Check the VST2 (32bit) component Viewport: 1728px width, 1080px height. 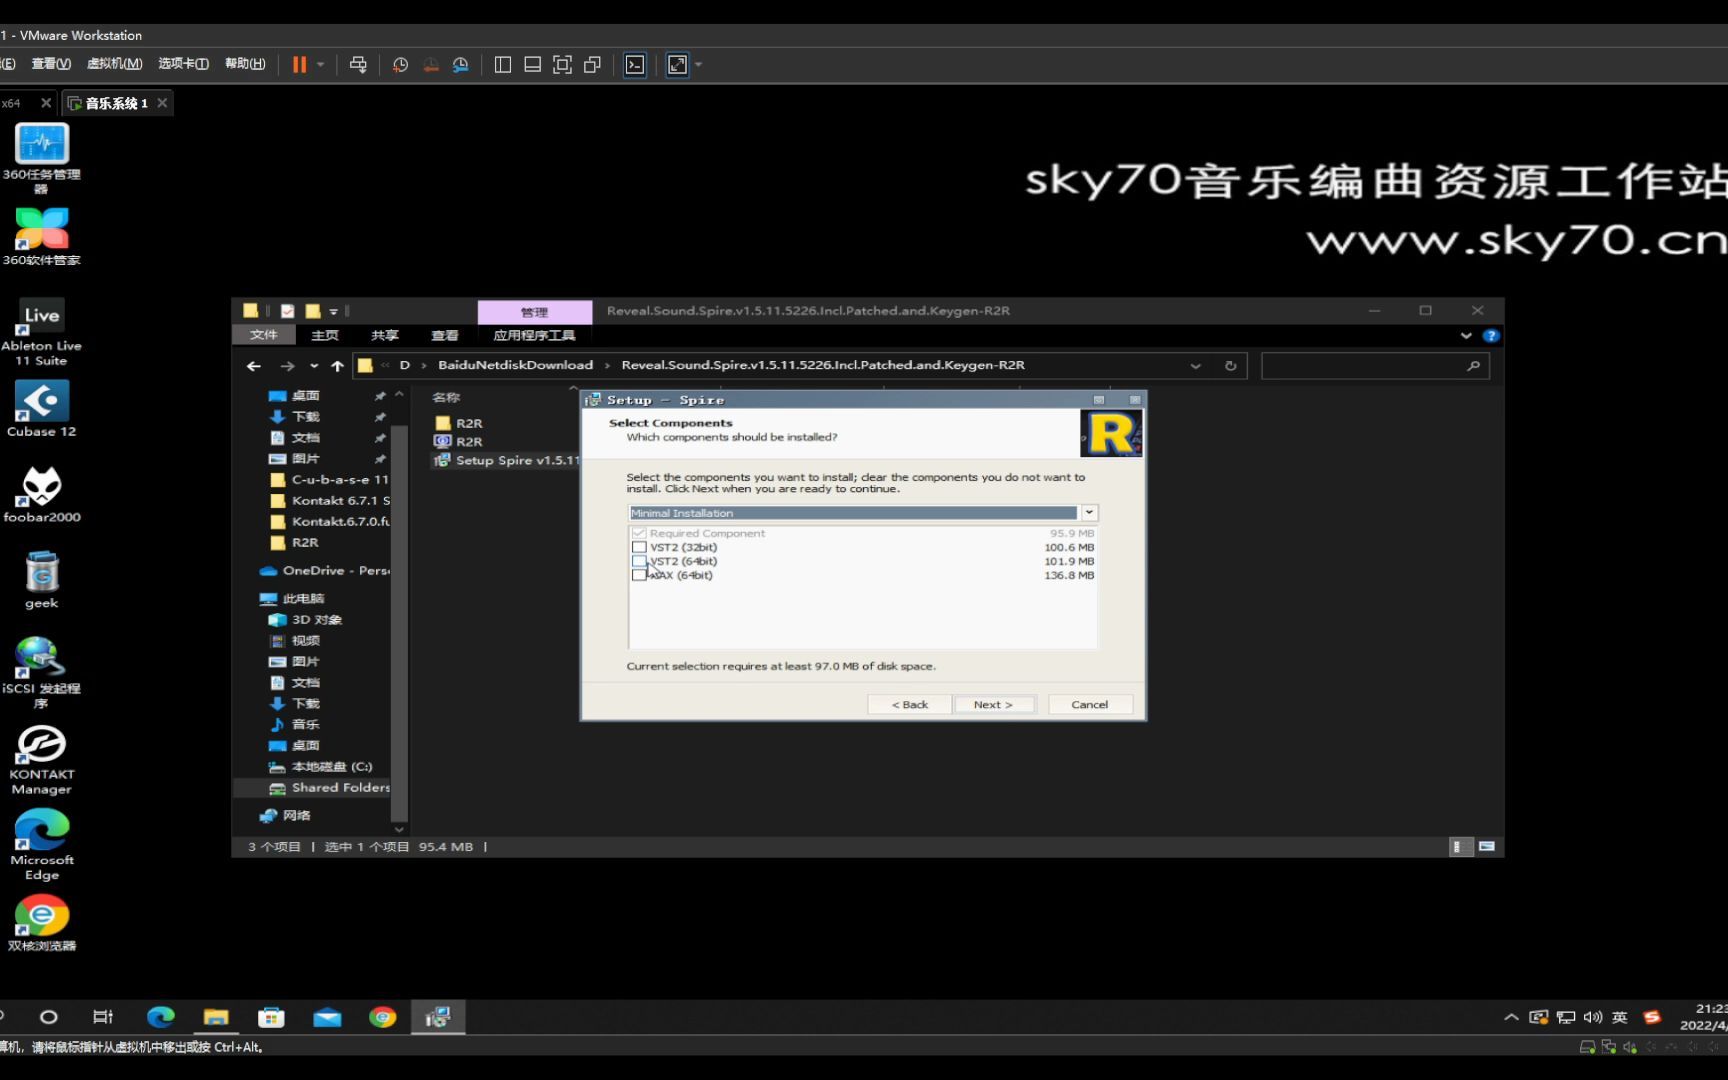click(639, 547)
